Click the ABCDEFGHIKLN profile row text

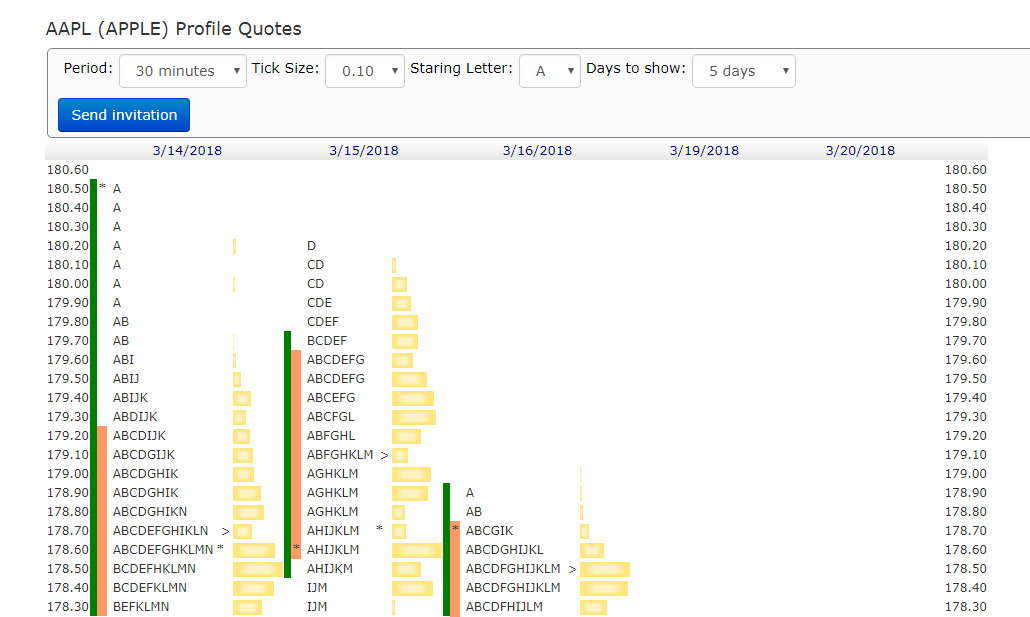pyautogui.click(x=160, y=531)
